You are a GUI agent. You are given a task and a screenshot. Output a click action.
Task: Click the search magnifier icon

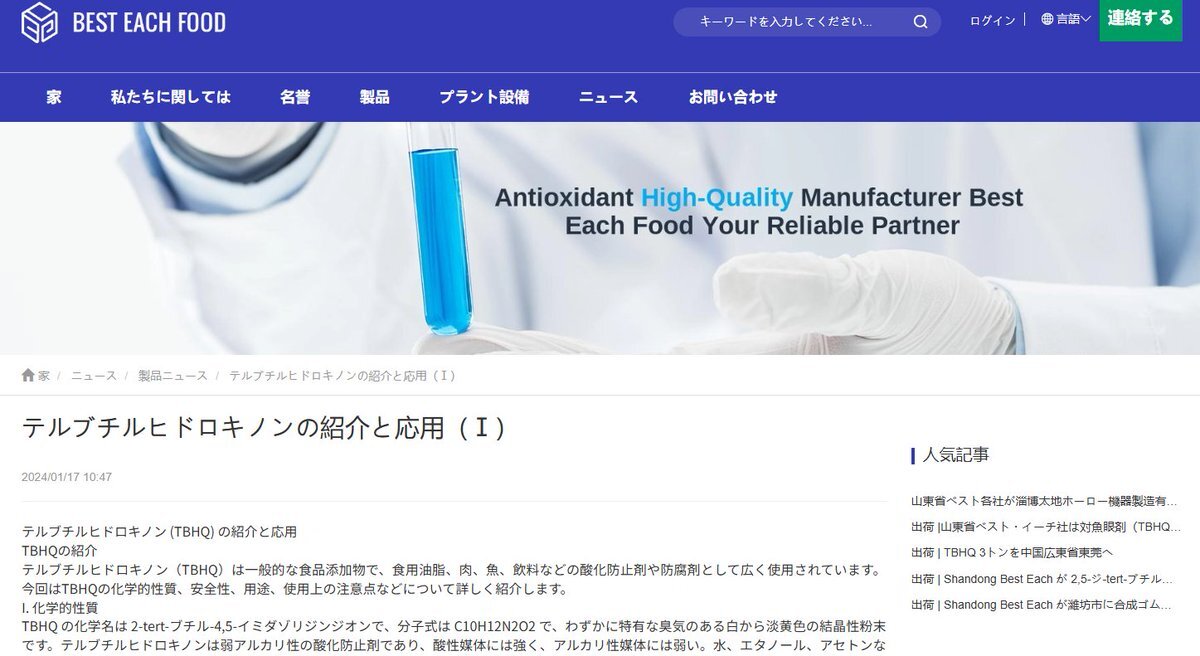(920, 22)
